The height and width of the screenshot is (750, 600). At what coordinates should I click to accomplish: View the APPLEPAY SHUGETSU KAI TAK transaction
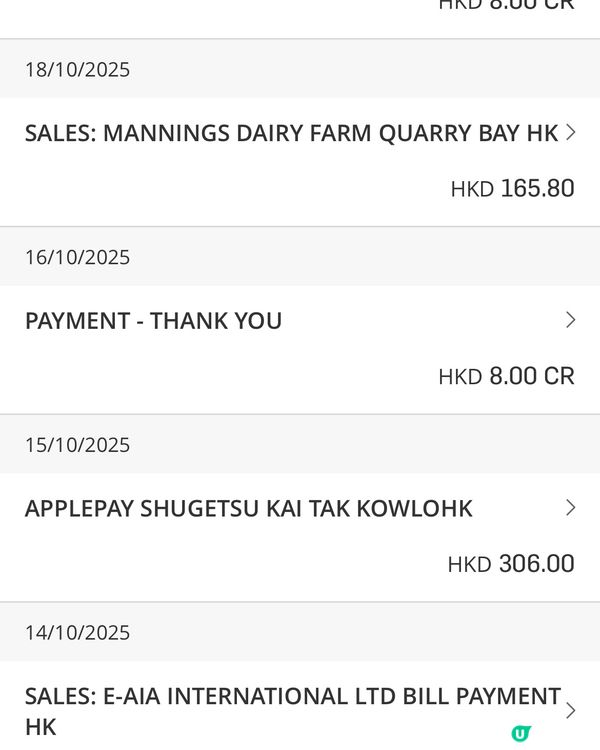(248, 509)
